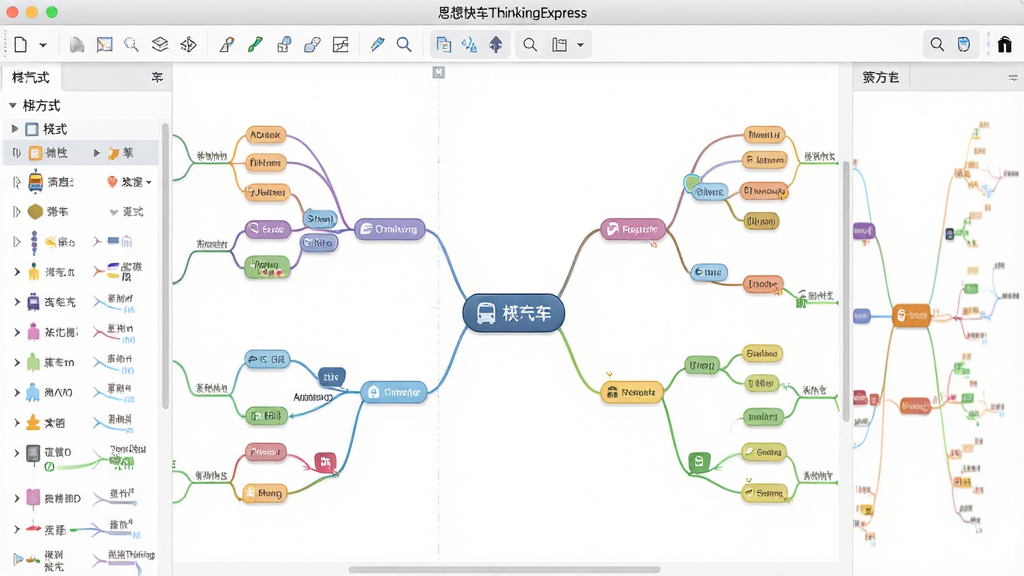Click the orange Acueek topic node
This screenshot has height=576, width=1024.
[266, 135]
